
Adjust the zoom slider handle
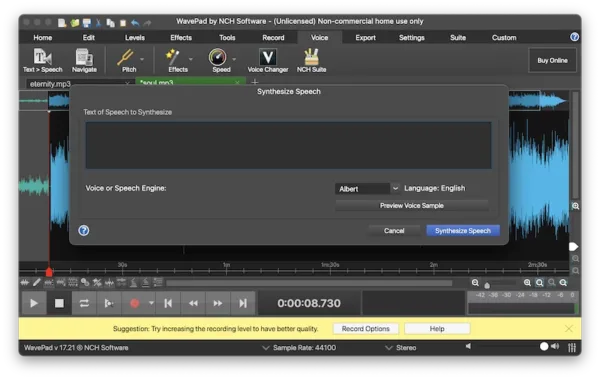[x=487, y=285]
